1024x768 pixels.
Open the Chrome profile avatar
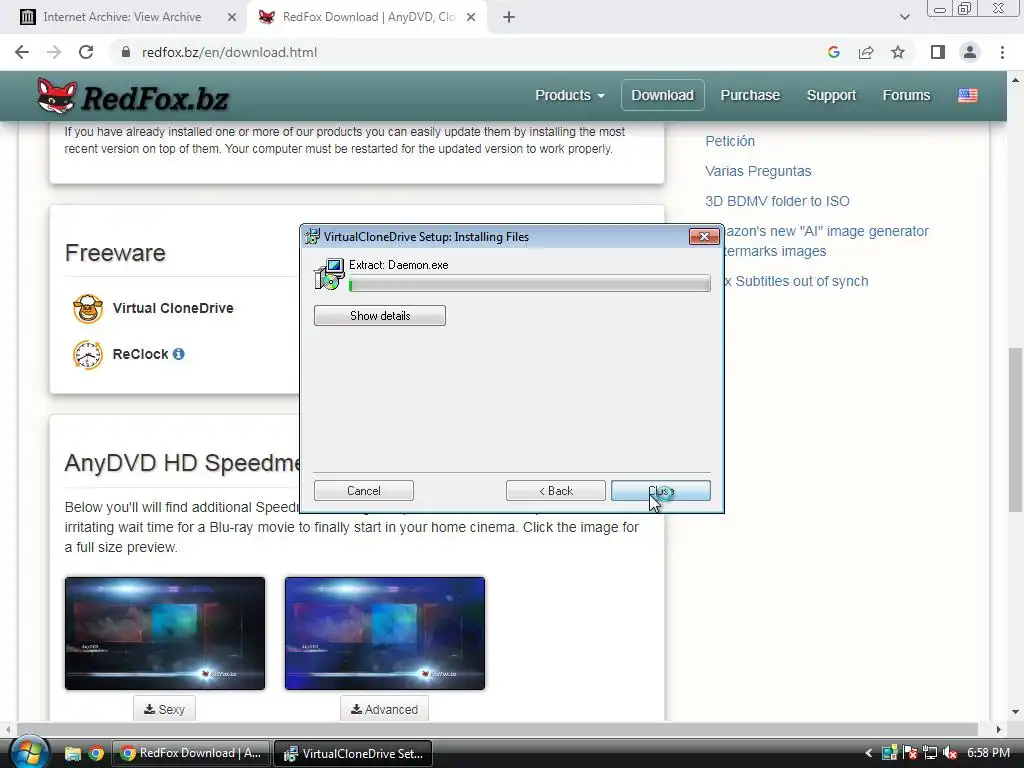click(970, 52)
